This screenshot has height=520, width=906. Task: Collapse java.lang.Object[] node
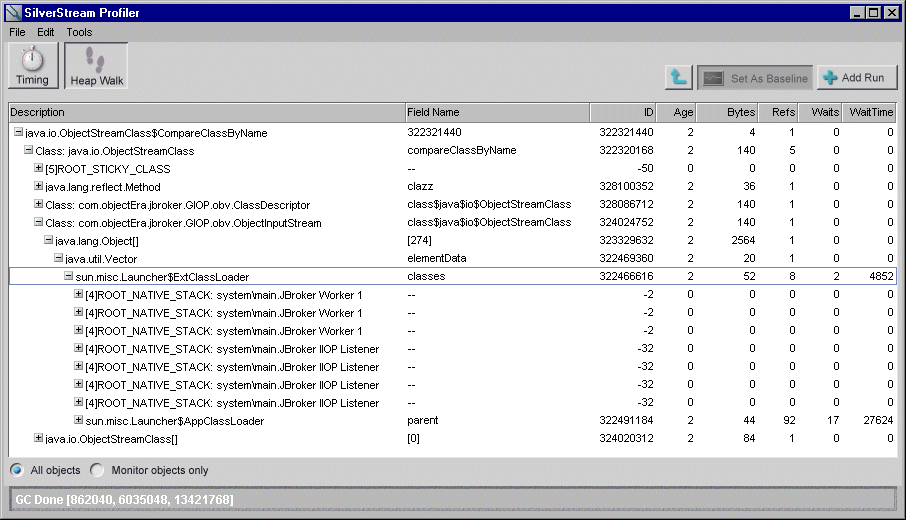[49, 240]
